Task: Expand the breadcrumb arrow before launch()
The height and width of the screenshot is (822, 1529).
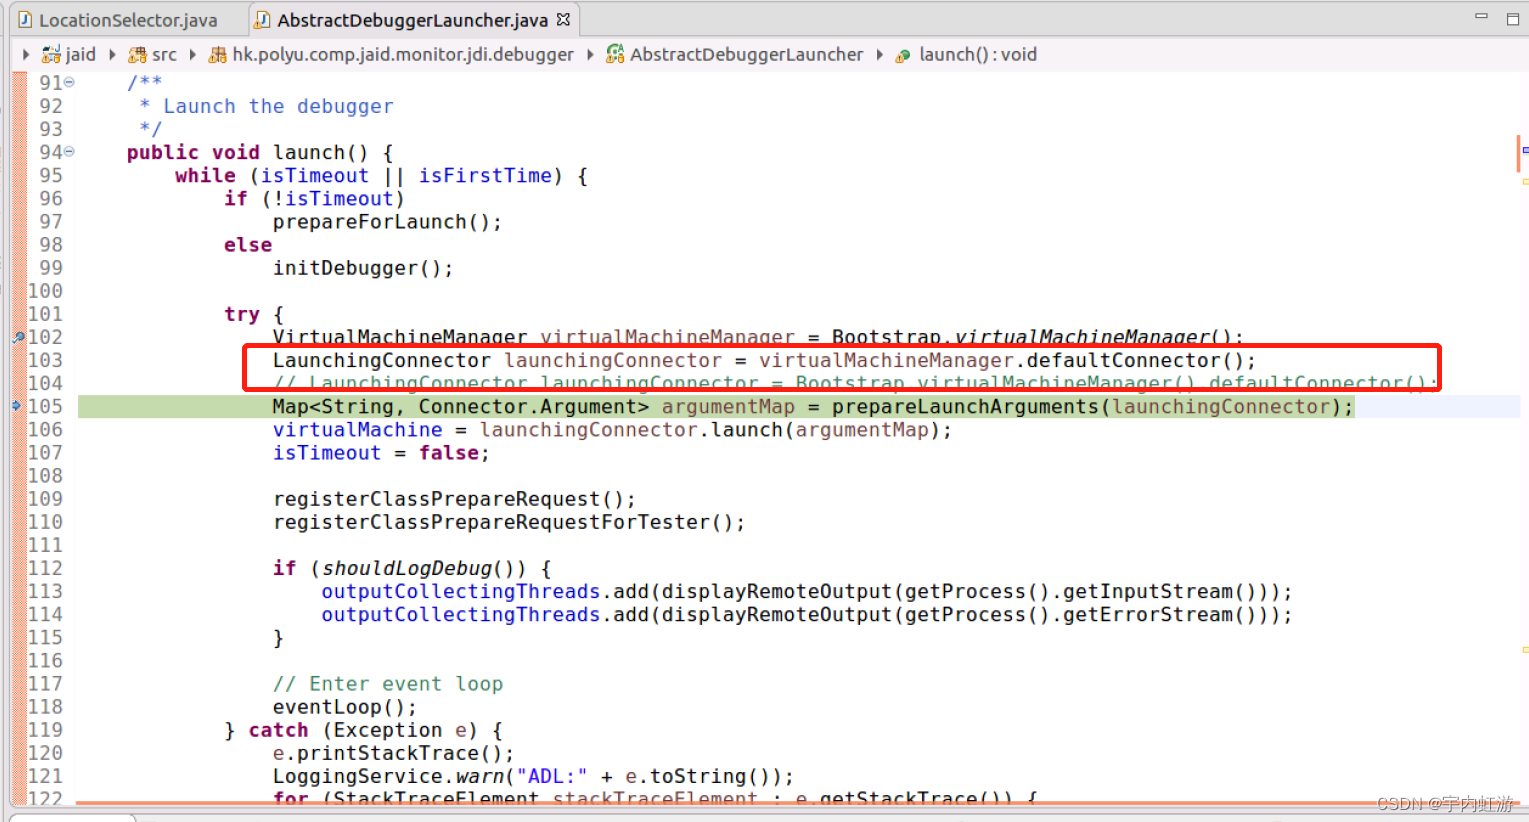Action: tap(879, 54)
